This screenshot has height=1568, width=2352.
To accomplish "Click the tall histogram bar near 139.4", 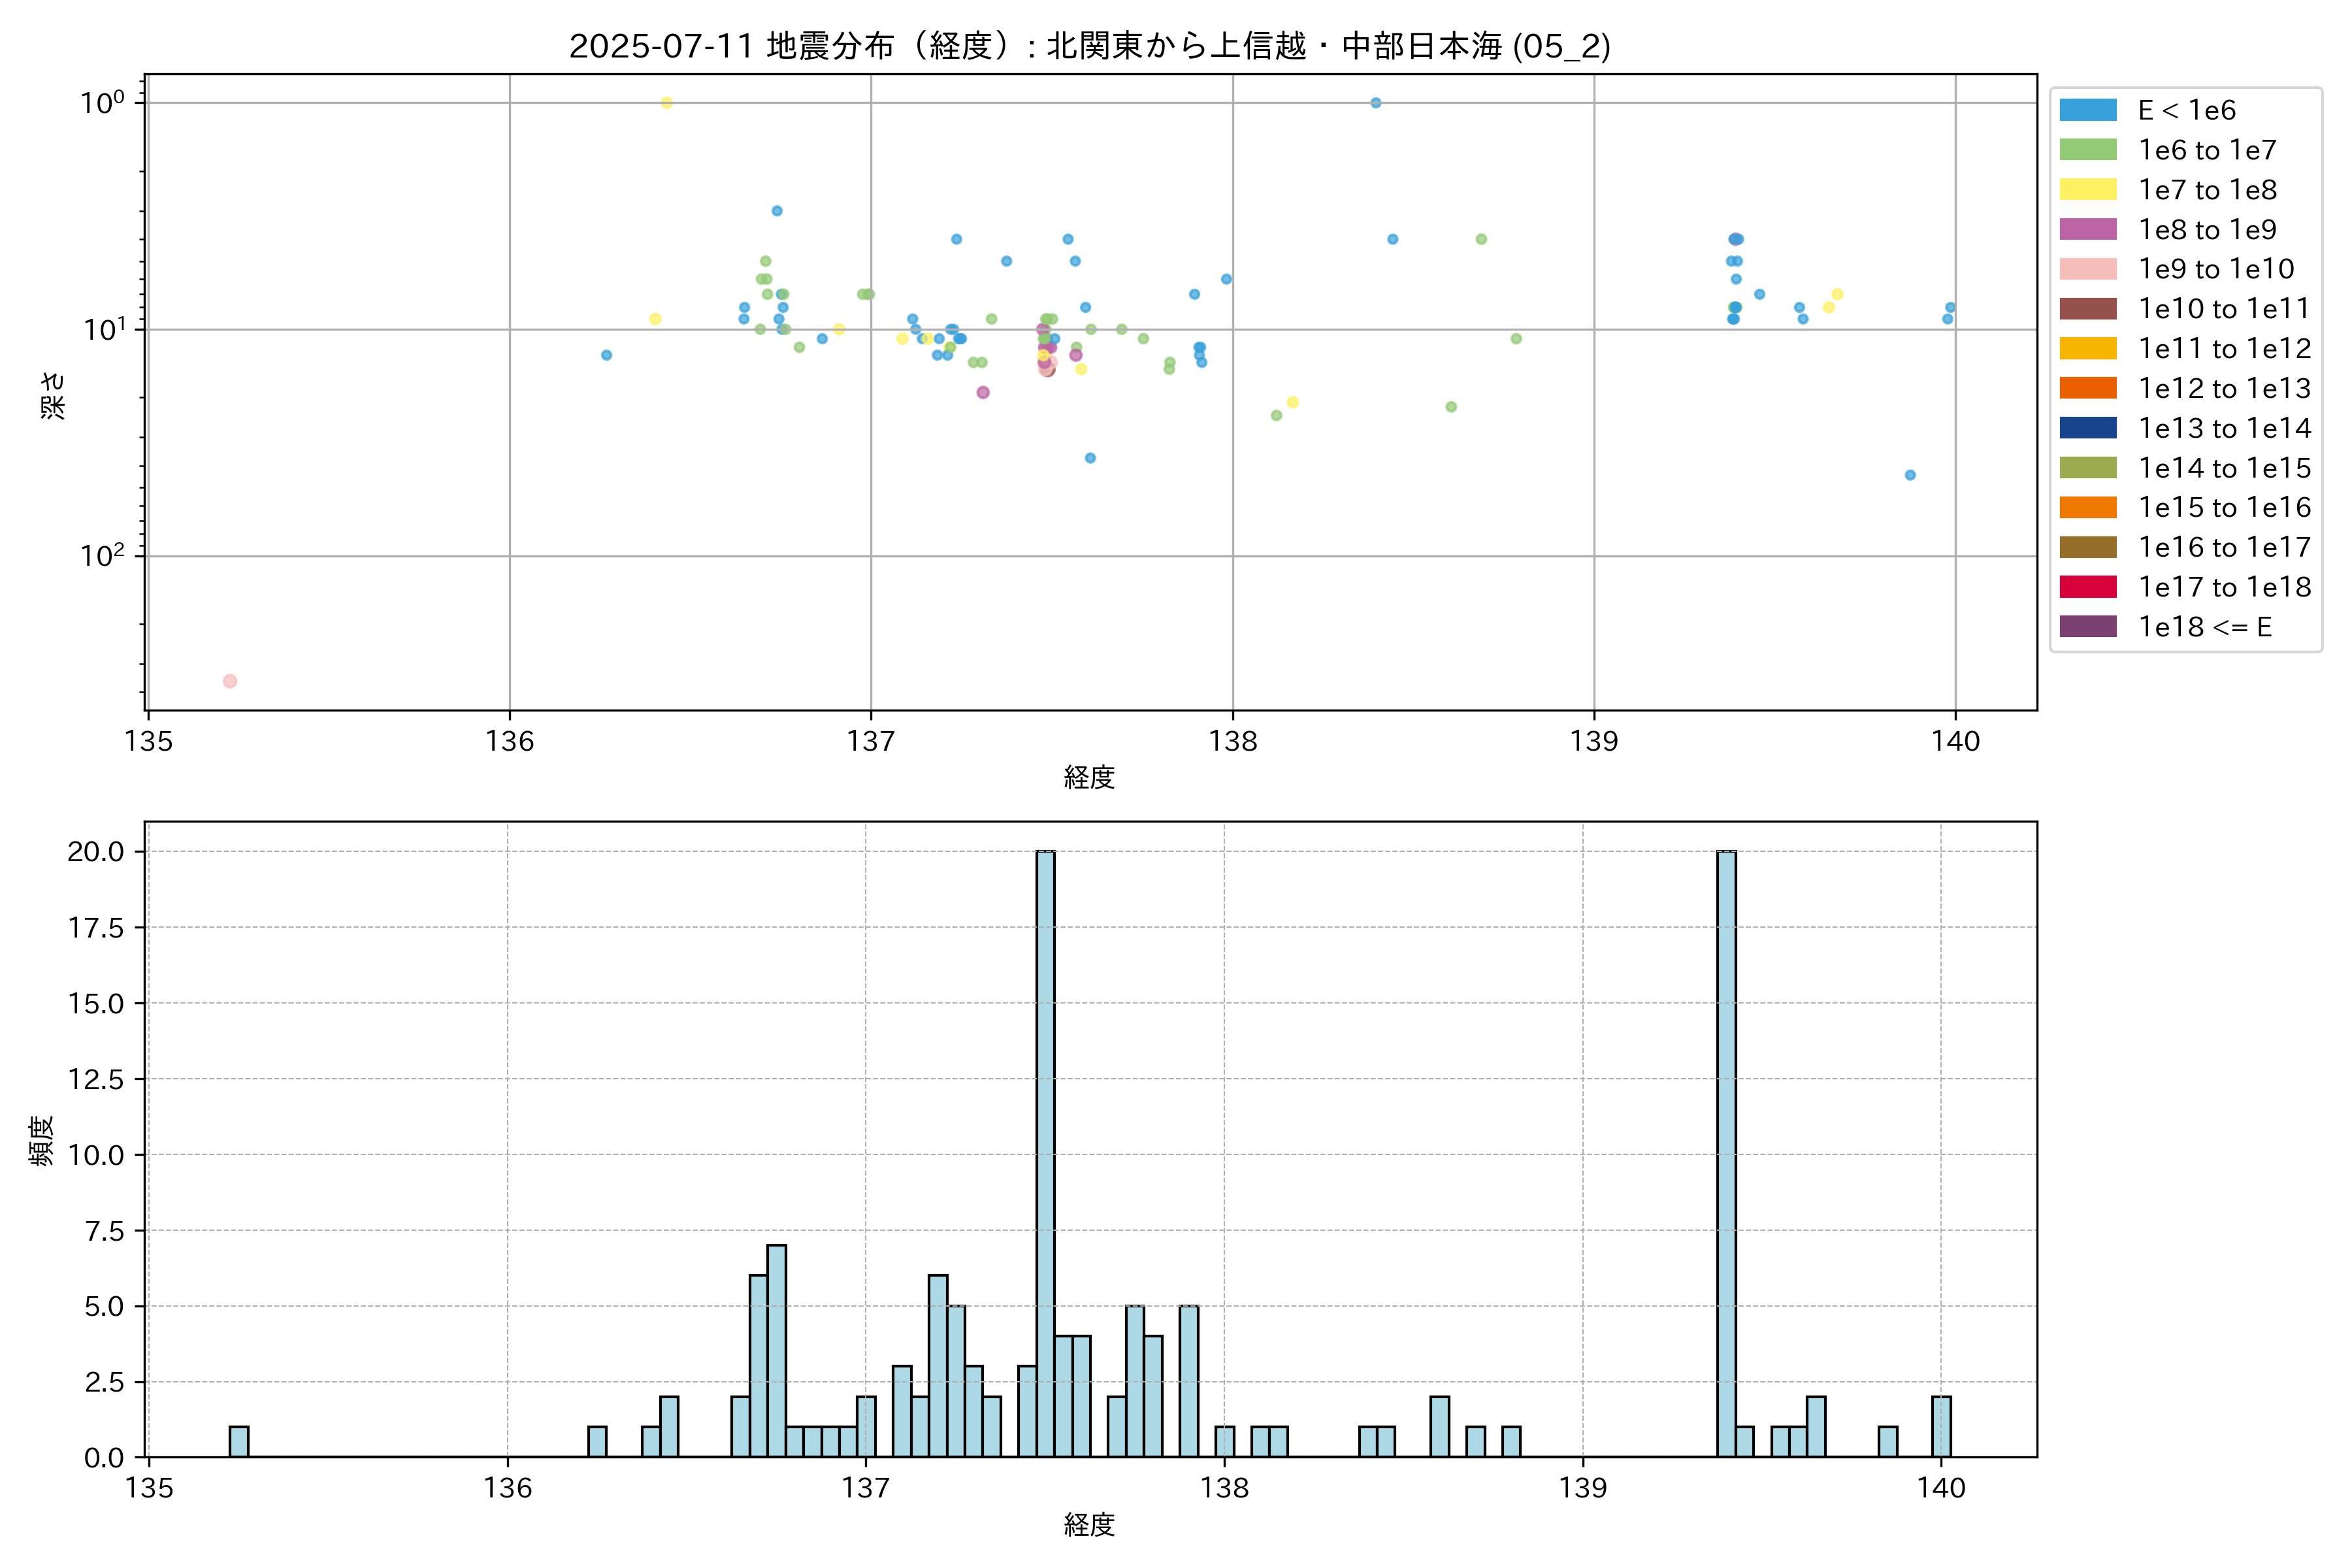I will 1726,1150.
